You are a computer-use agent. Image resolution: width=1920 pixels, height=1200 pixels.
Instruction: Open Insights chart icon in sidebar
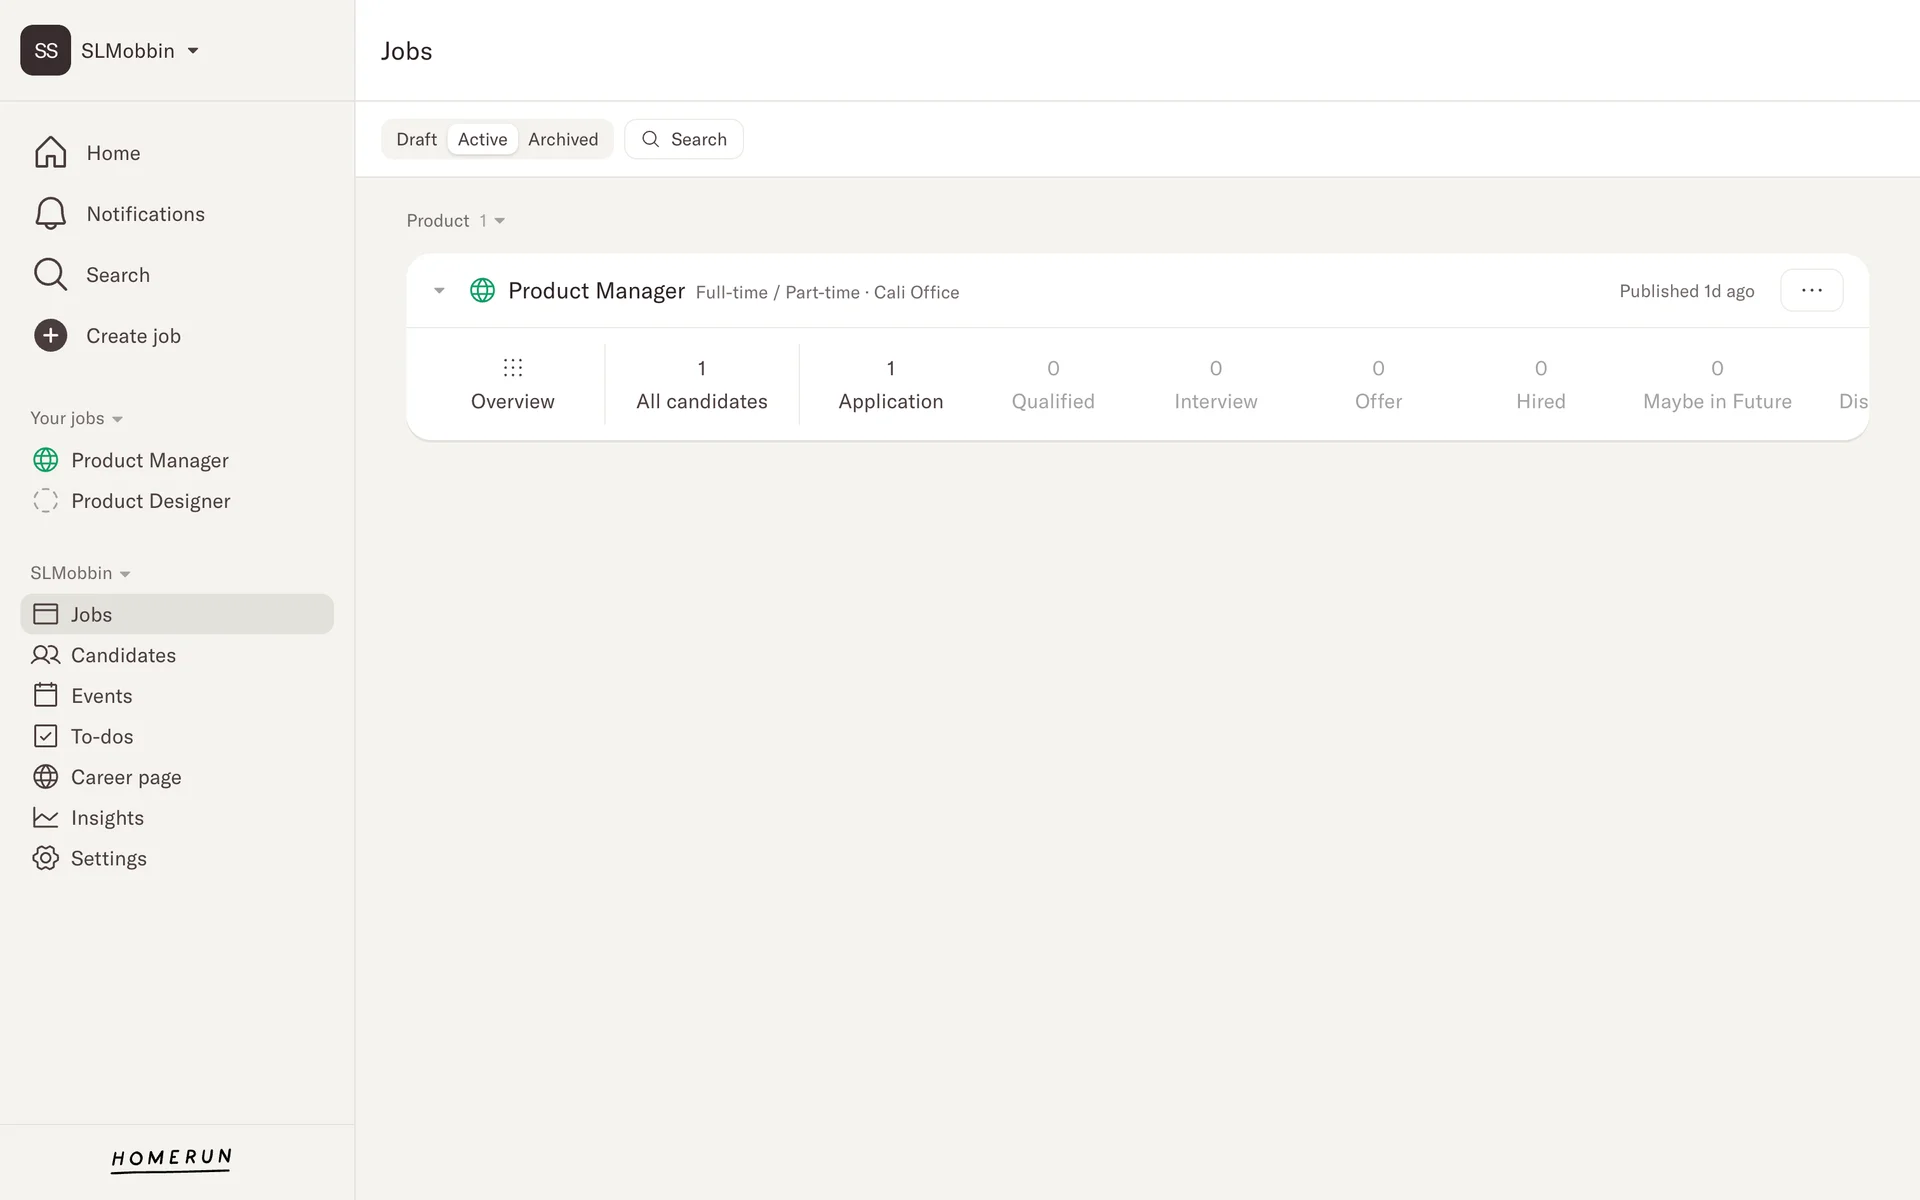click(x=46, y=818)
